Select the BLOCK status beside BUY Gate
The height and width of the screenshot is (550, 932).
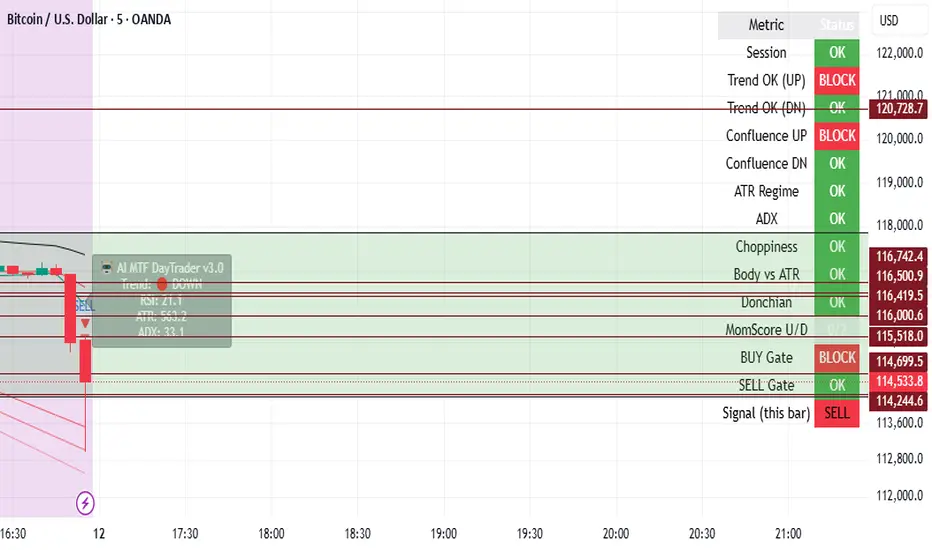pyautogui.click(x=837, y=357)
